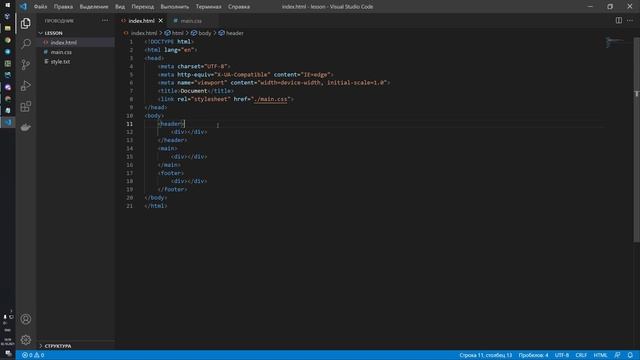Select index.html in the explorer tree

[64, 42]
